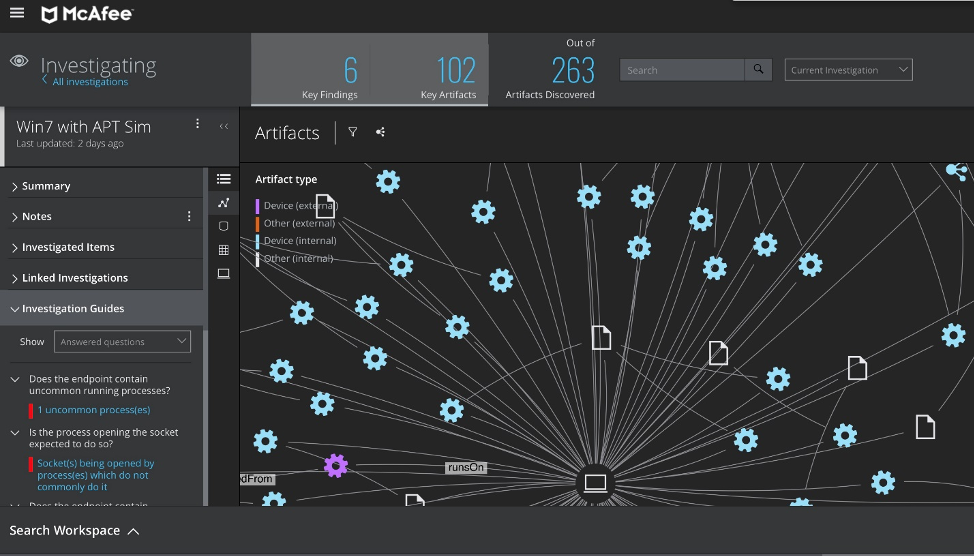Select the graph view icon in the sidebar
The image size is (974, 556).
[223, 203]
